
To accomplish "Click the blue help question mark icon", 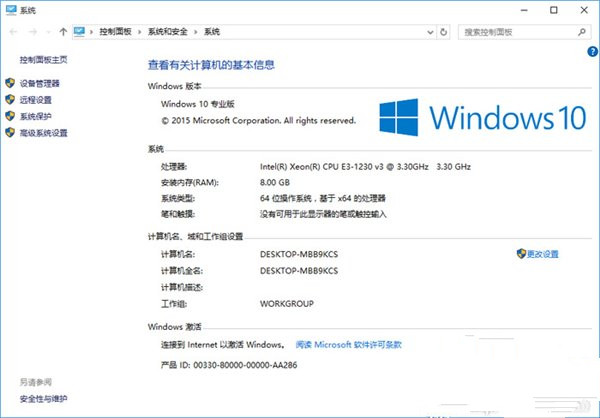I will point(592,50).
